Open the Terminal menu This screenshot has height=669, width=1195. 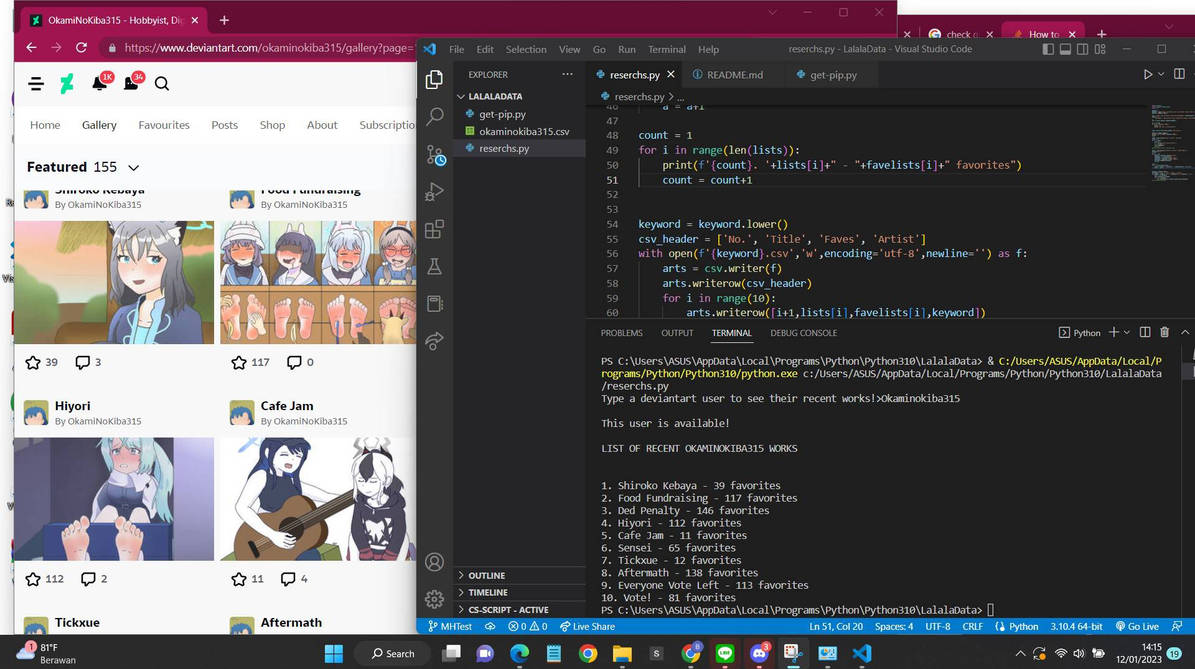click(666, 49)
